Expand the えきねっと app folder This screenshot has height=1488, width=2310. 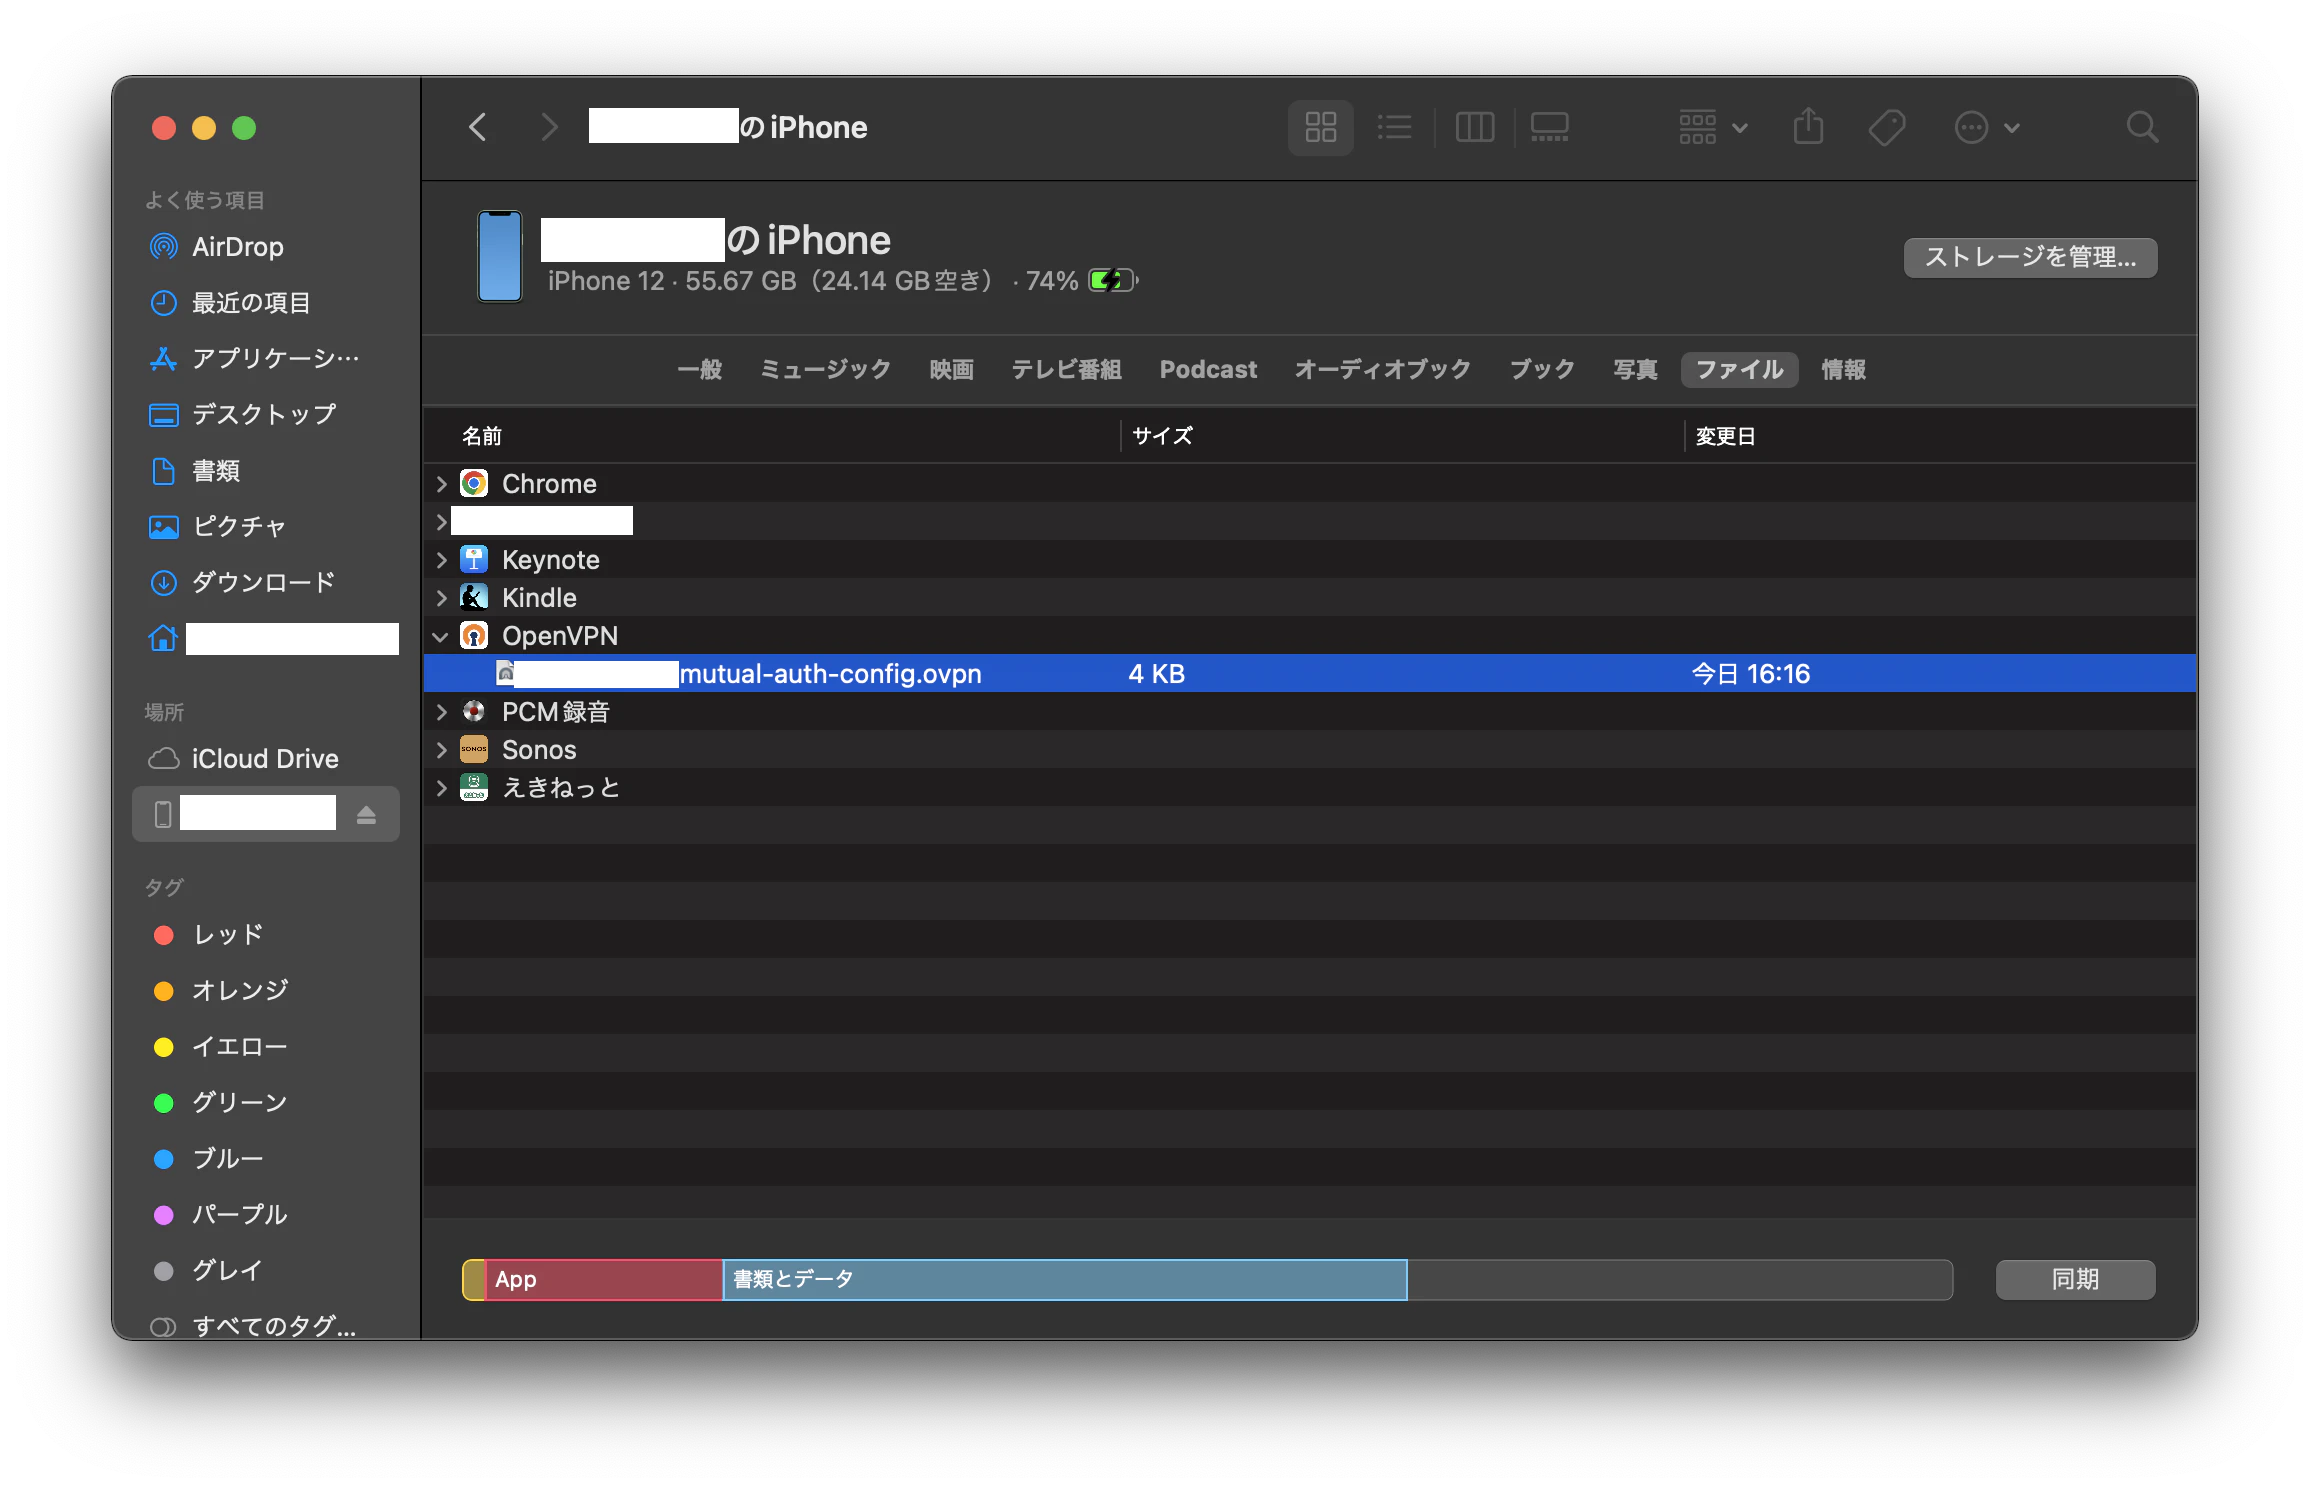441,788
